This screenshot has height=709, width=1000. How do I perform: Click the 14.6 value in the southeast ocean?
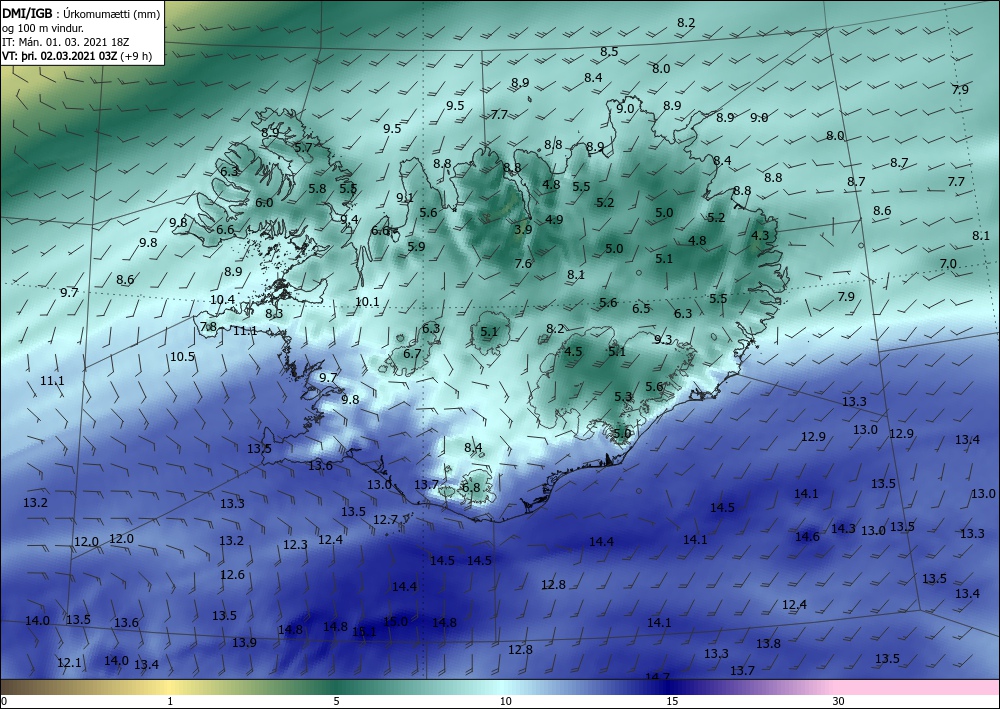(x=807, y=536)
